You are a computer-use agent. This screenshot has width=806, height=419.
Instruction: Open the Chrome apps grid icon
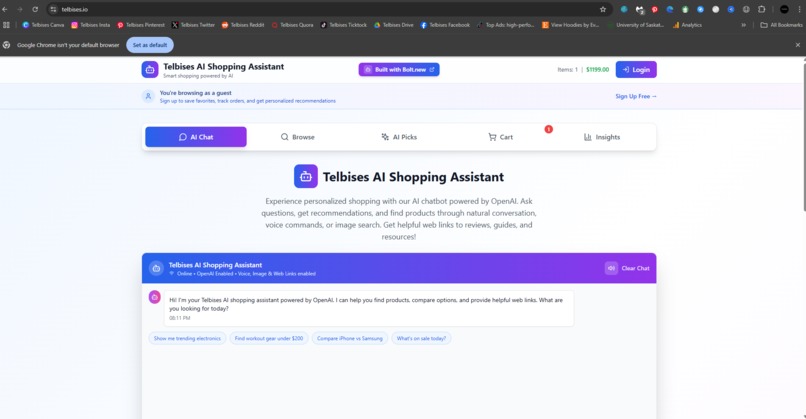[6, 25]
